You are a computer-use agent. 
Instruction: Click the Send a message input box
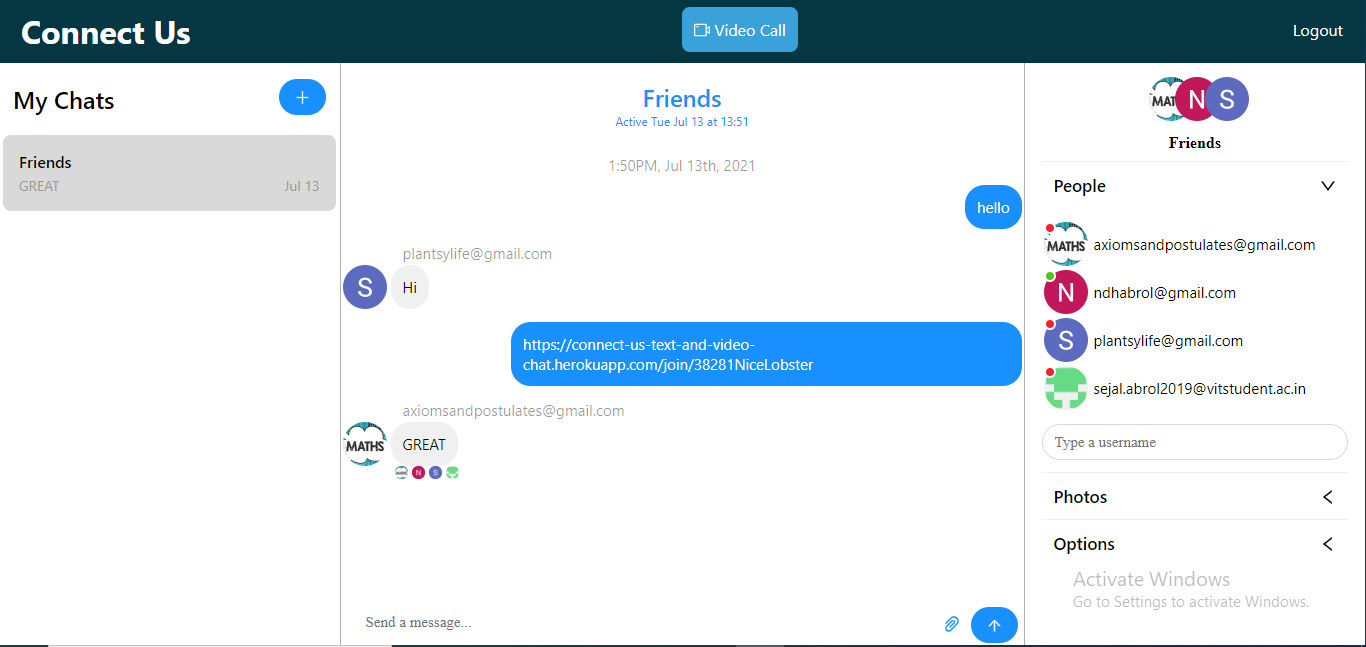coord(645,622)
